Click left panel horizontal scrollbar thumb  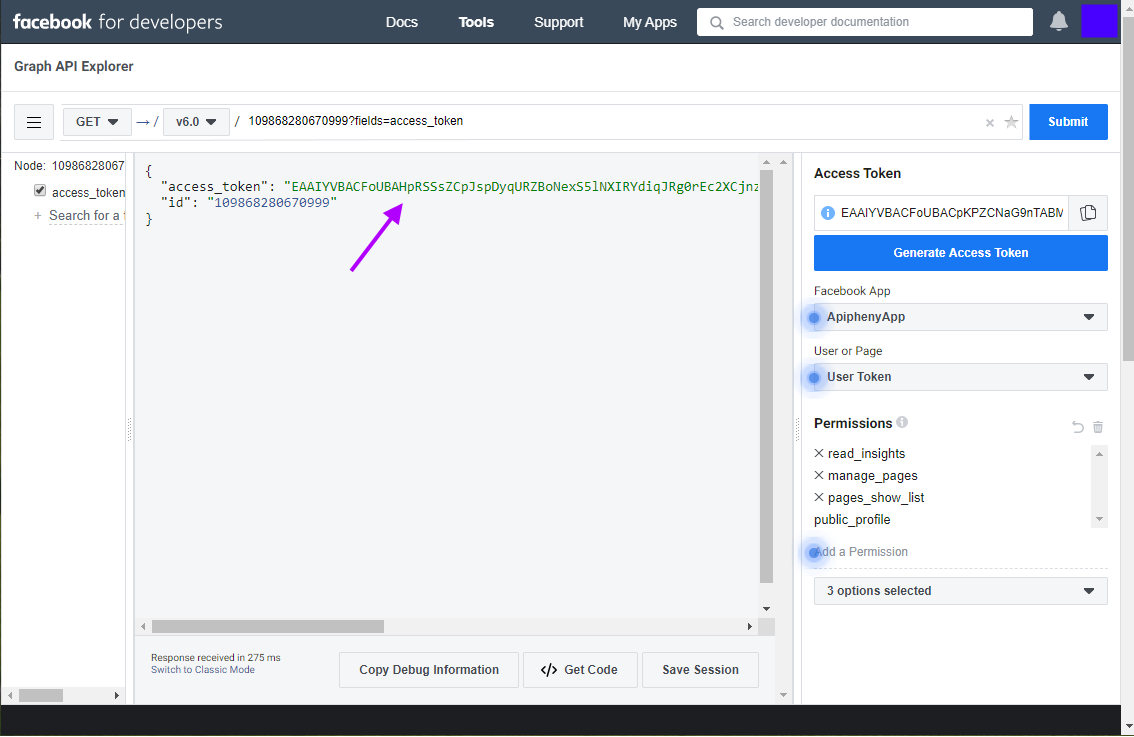(40, 696)
